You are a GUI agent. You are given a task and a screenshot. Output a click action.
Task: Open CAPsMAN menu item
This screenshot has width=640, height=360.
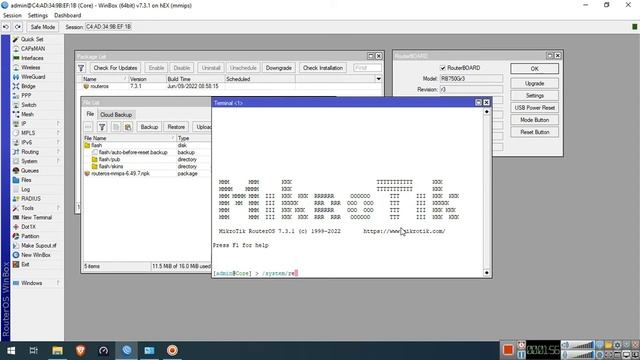(33, 49)
